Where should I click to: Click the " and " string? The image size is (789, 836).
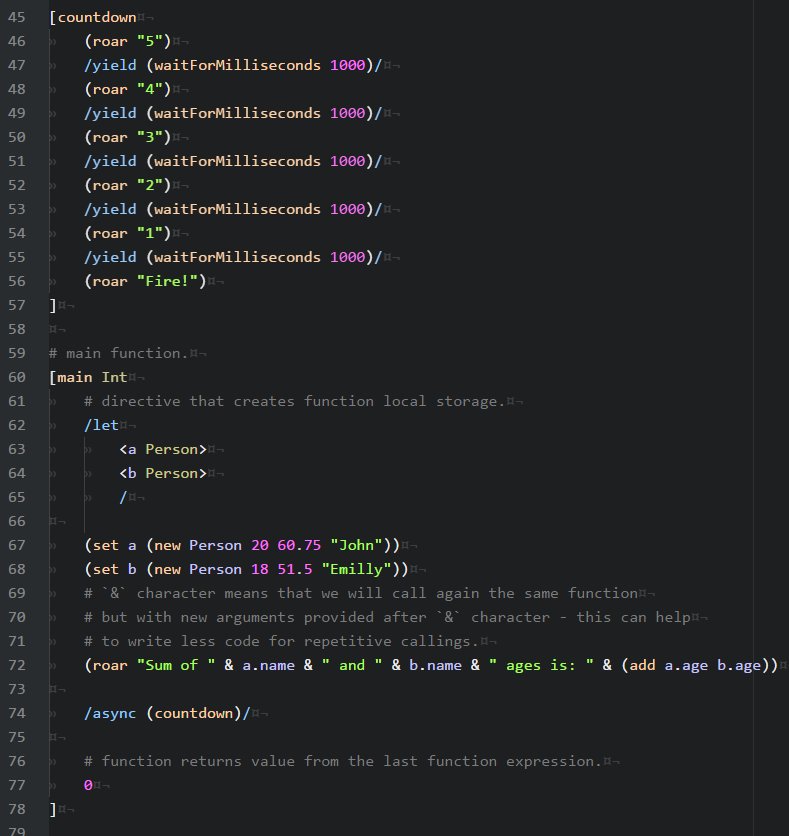[352, 665]
